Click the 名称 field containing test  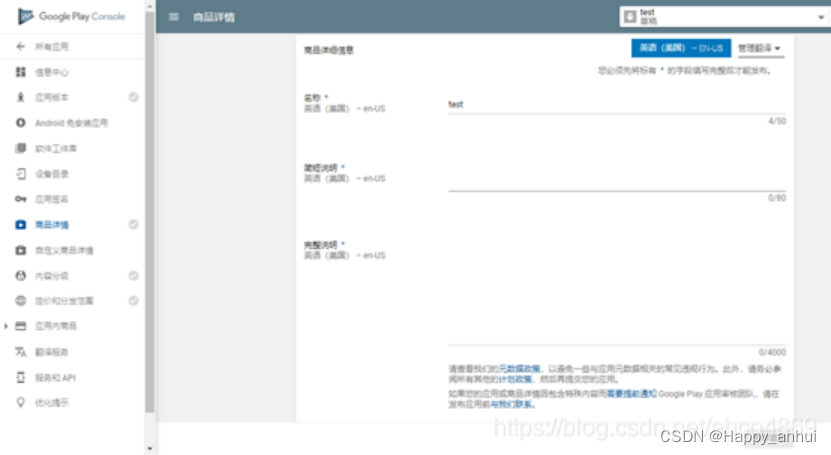coord(617,105)
